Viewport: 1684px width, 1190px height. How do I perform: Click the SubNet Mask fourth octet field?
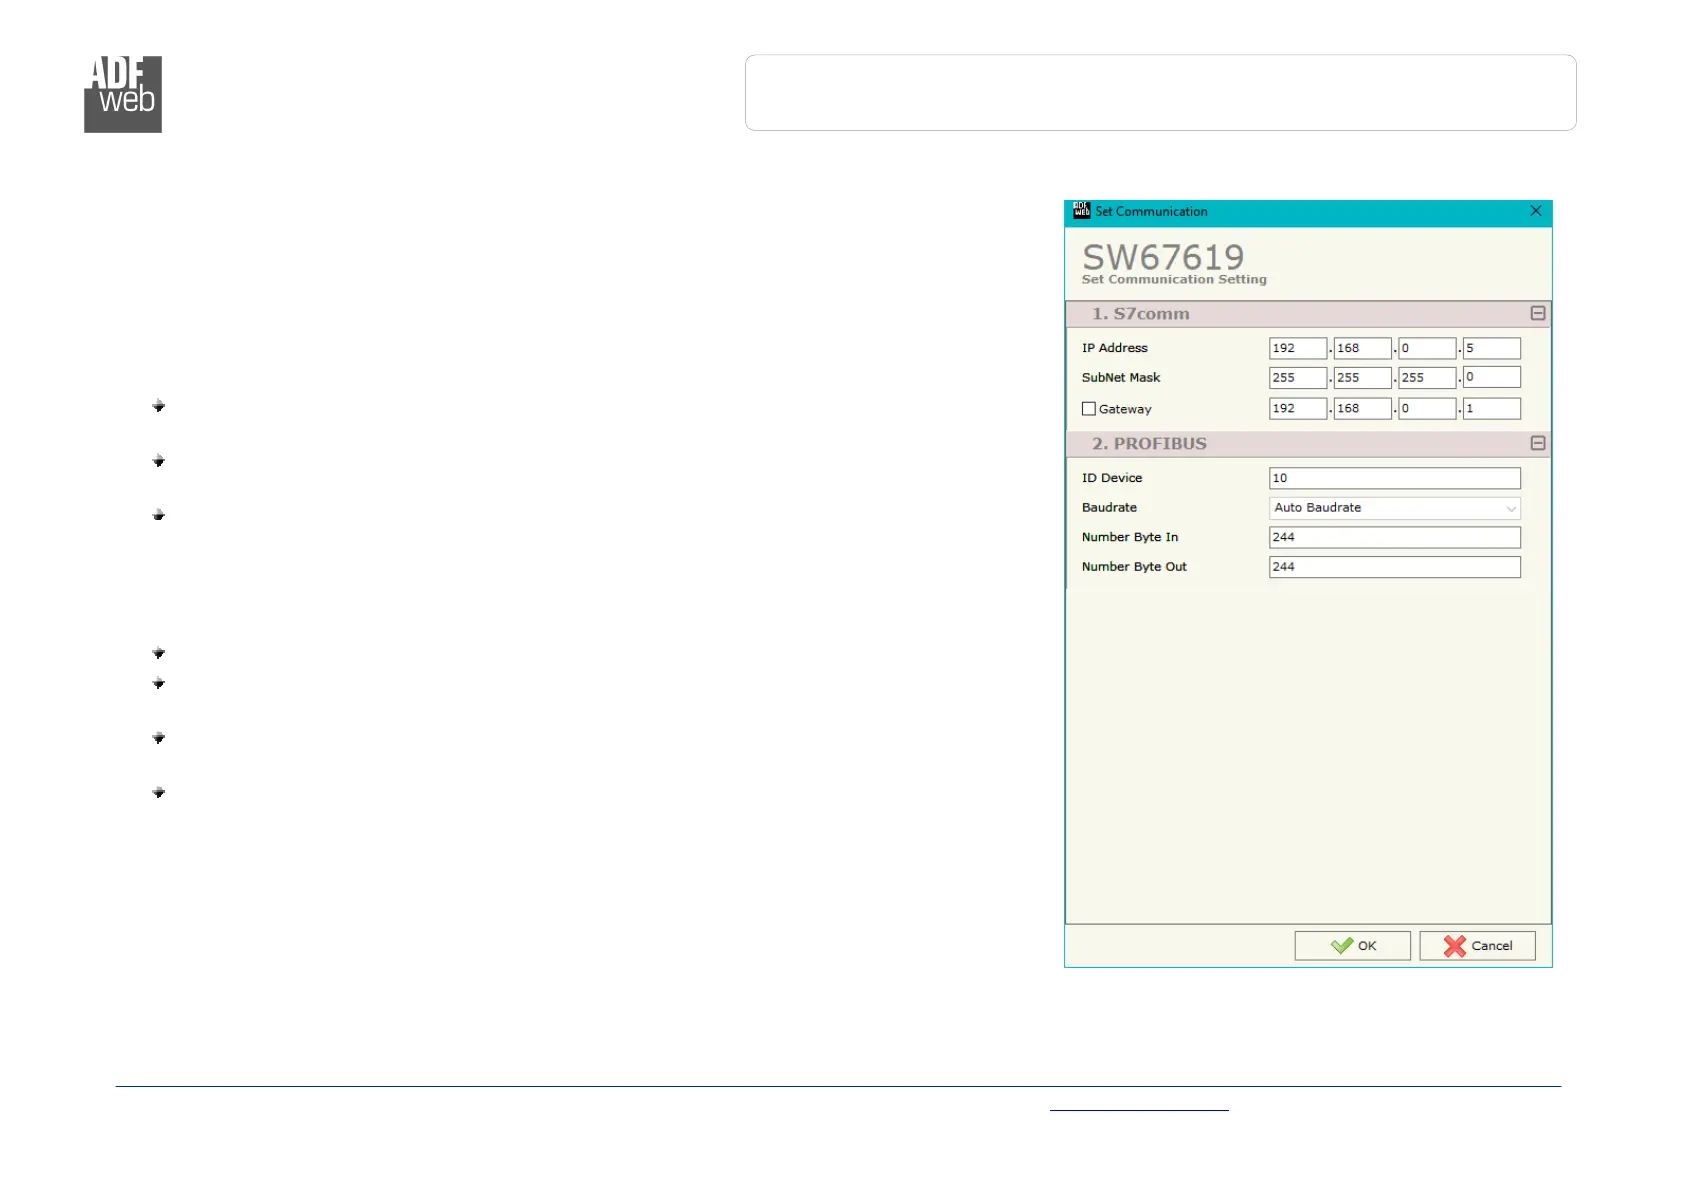[x=1492, y=377]
